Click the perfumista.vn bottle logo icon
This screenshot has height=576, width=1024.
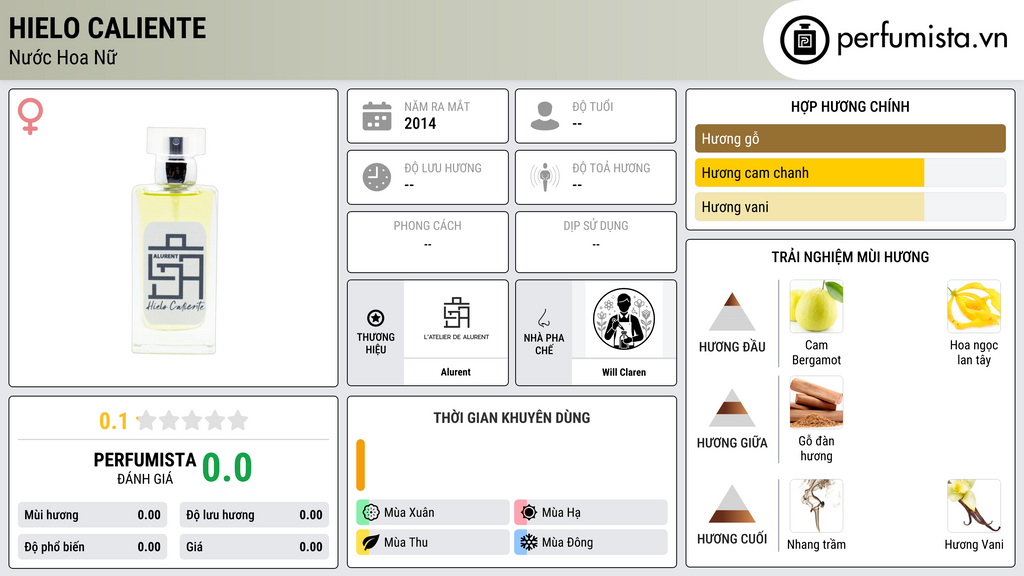coord(804,40)
